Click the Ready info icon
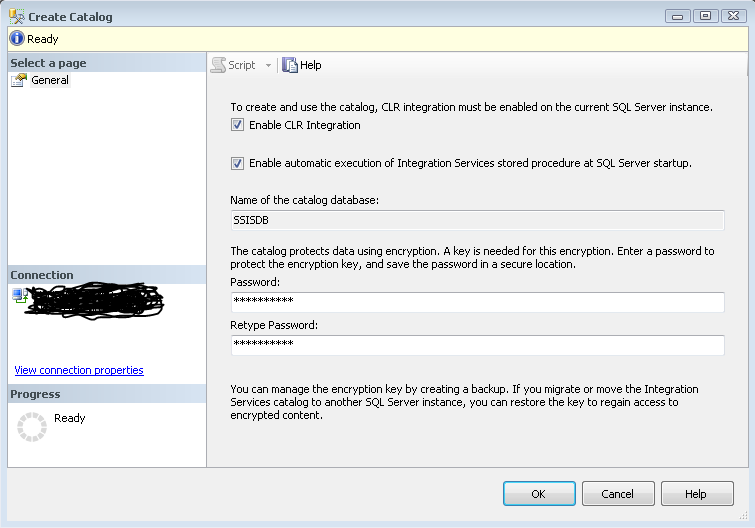Screen dimensions: 755x528 [x=17, y=39]
